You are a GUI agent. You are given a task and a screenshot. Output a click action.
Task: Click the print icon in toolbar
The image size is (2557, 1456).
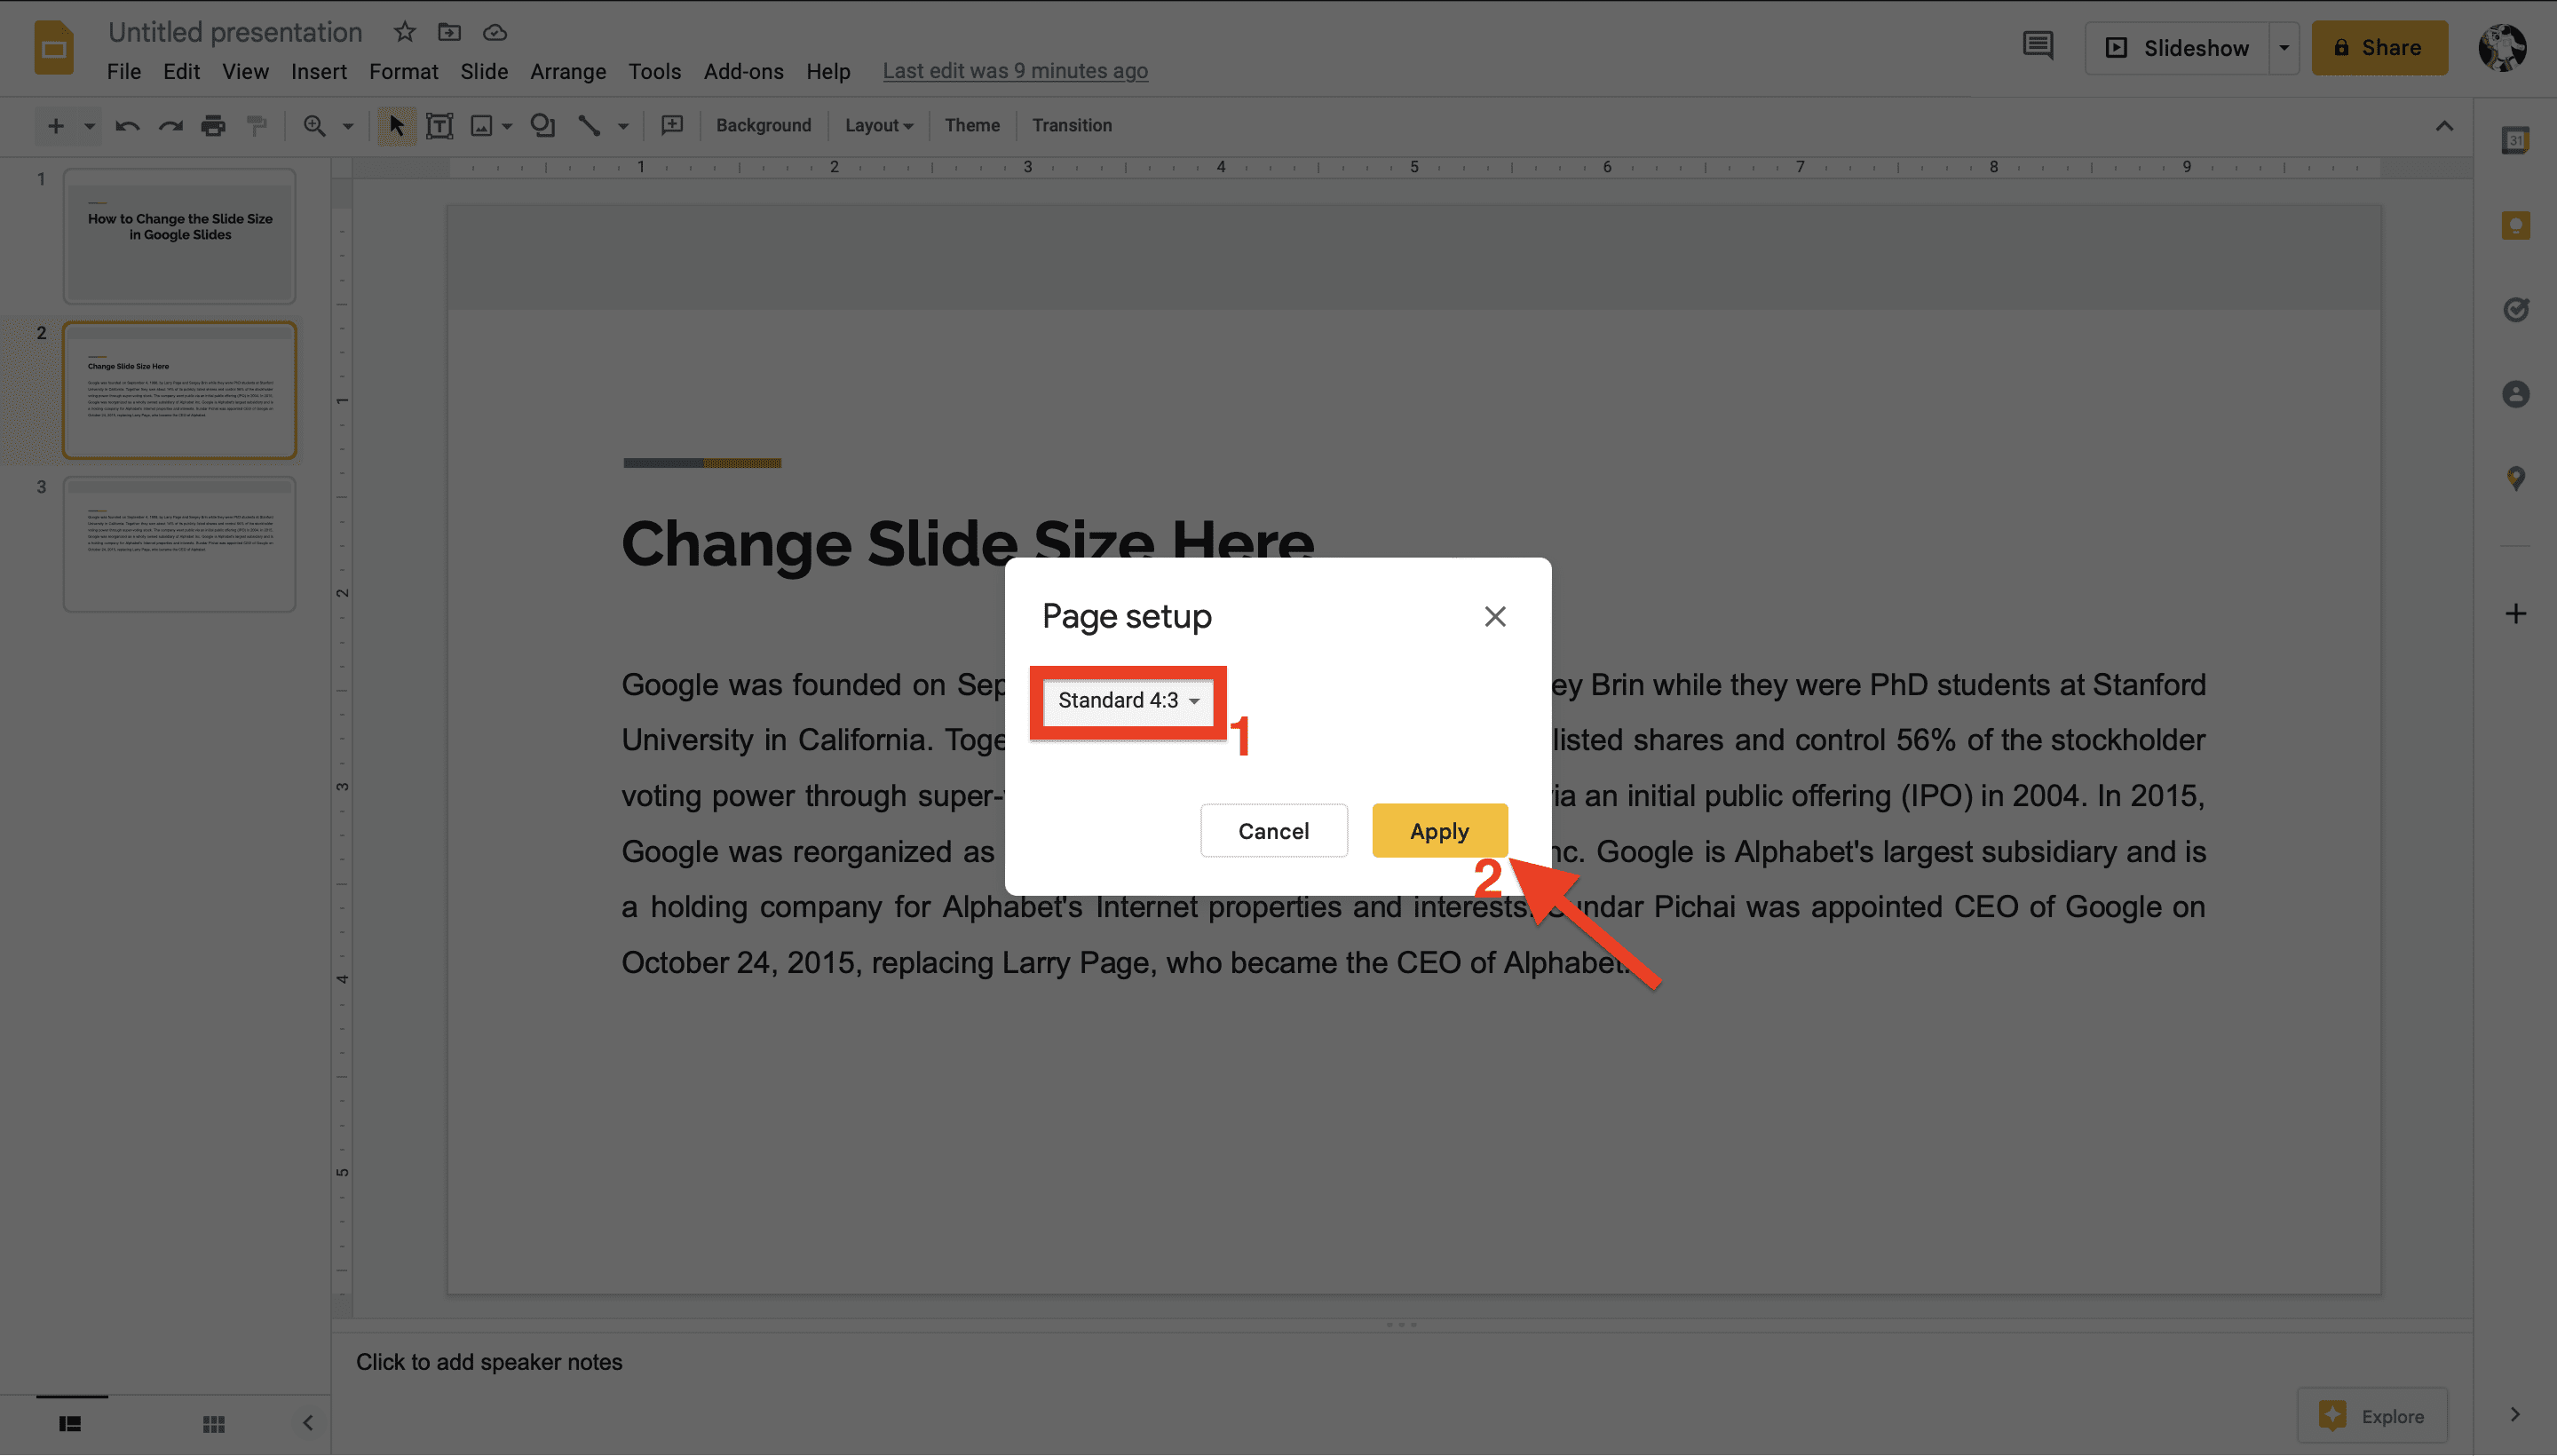tap(213, 125)
